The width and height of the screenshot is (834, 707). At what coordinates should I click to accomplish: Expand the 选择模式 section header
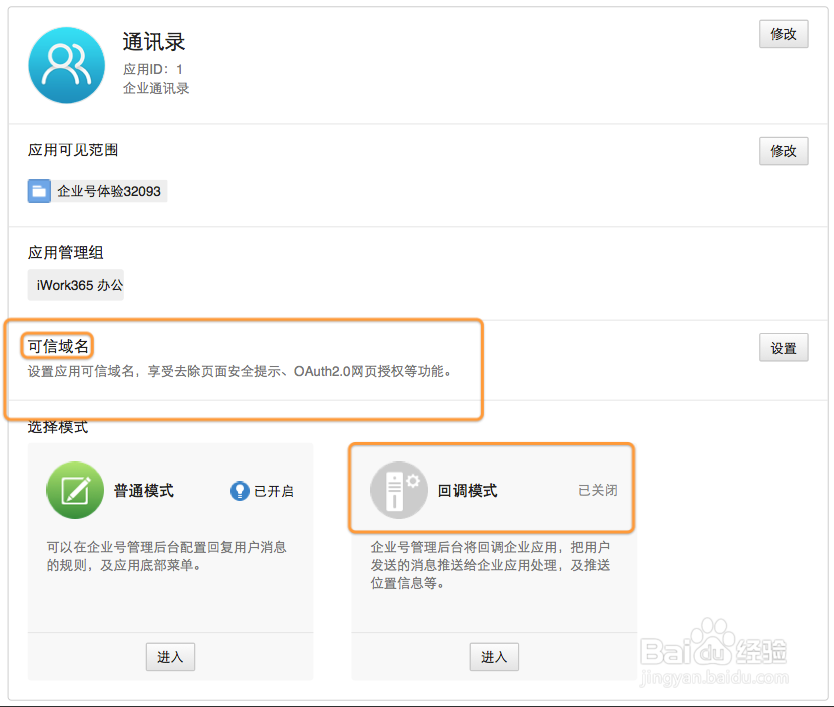[x=54, y=427]
